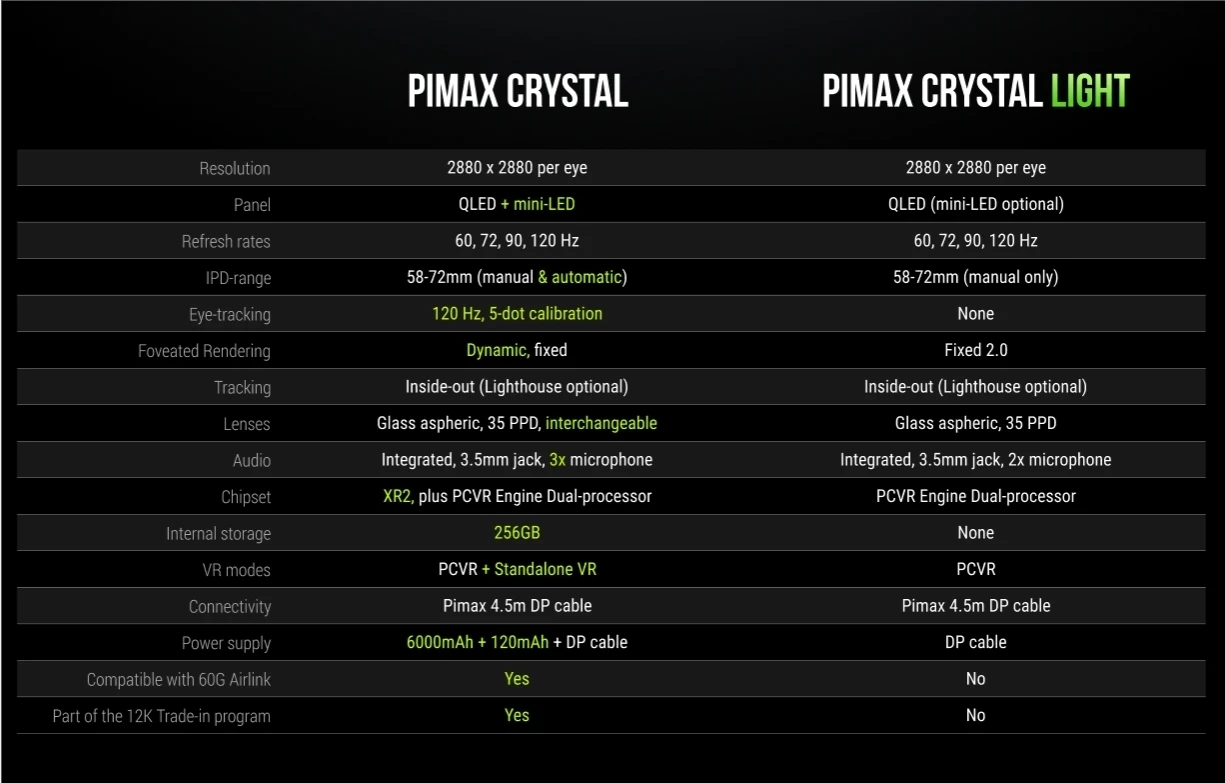This screenshot has height=783, width=1225.
Task: Select the Foveated Rendering row label
Action: pyautogui.click(x=204, y=351)
